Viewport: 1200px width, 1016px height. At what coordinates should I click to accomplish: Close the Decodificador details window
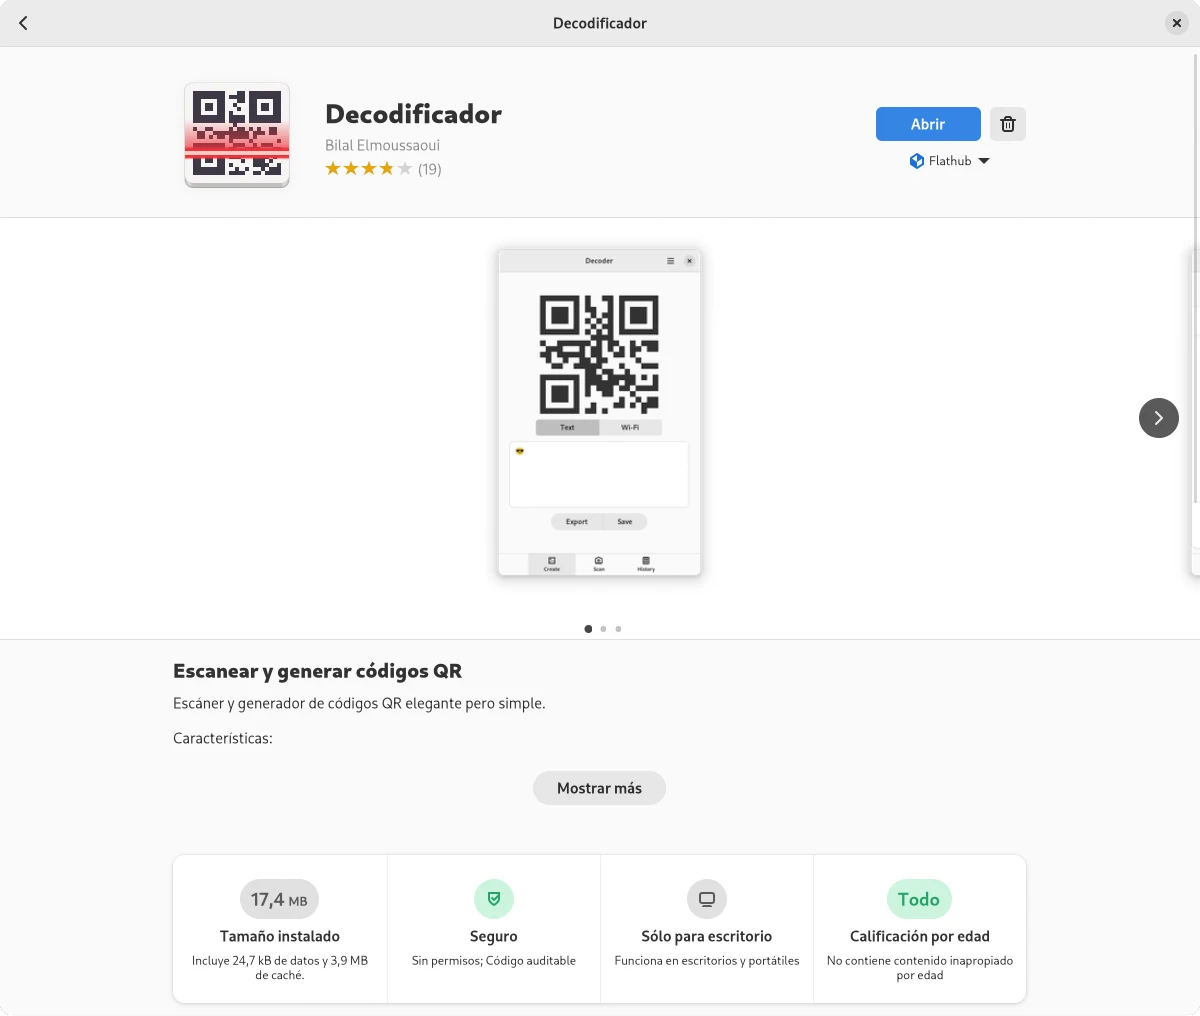click(1177, 23)
